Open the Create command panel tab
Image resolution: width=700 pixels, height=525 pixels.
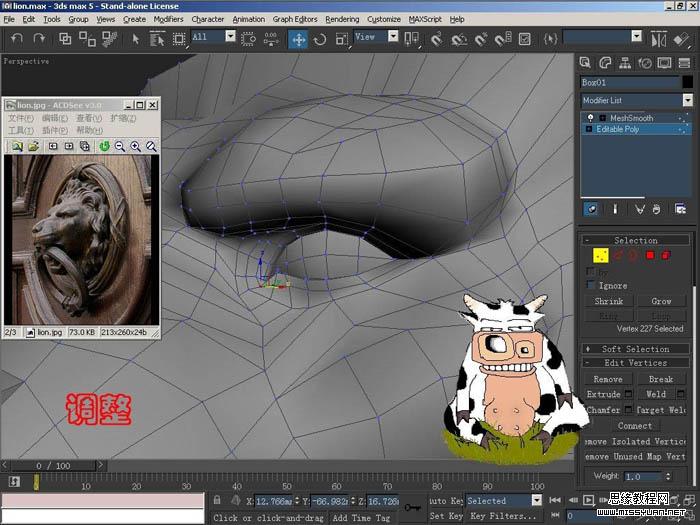585,63
